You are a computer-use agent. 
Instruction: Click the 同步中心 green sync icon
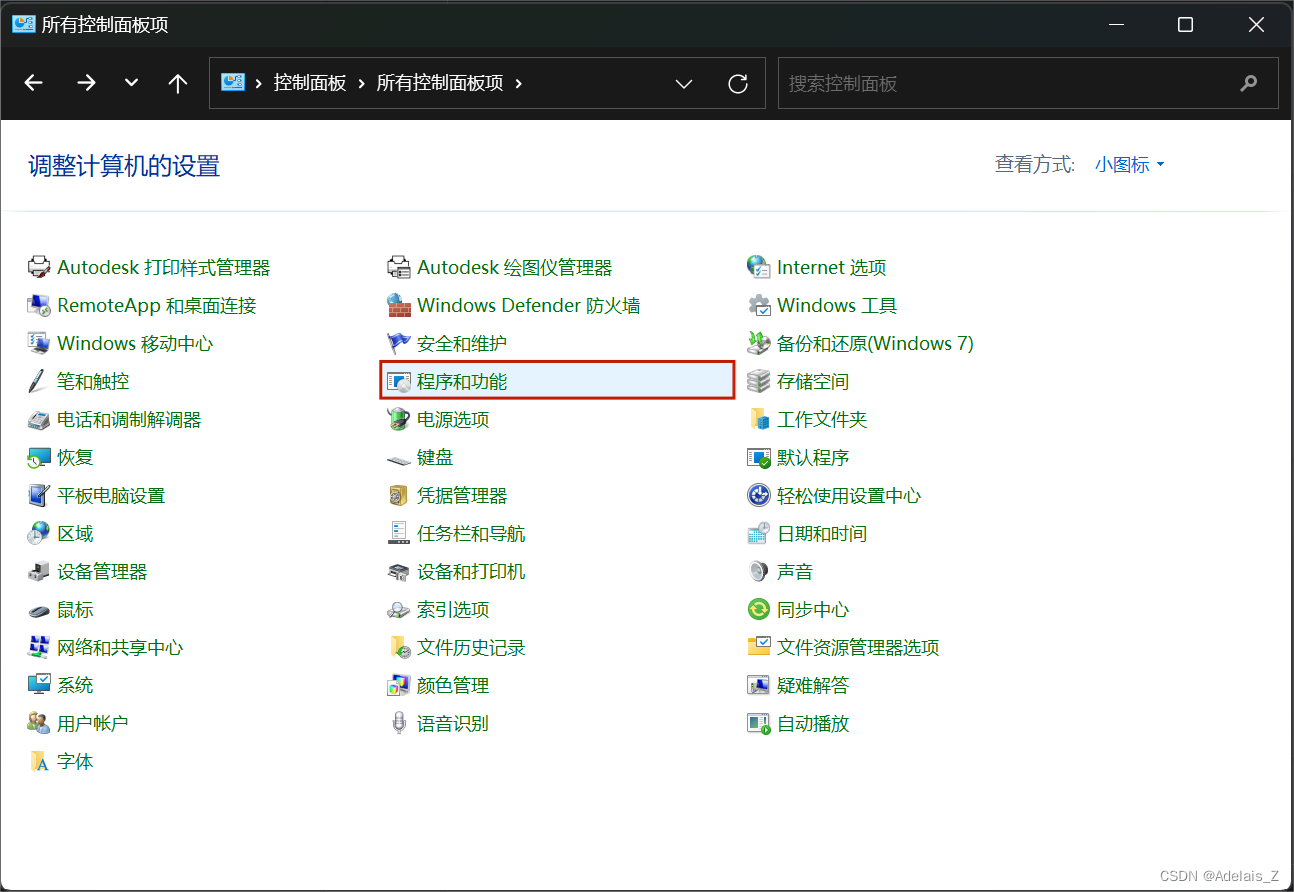point(759,609)
